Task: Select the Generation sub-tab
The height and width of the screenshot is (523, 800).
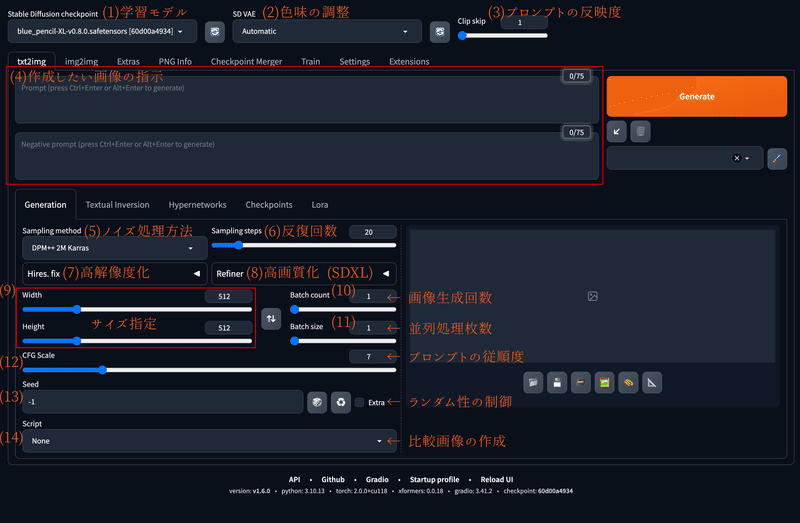Action: [x=45, y=205]
